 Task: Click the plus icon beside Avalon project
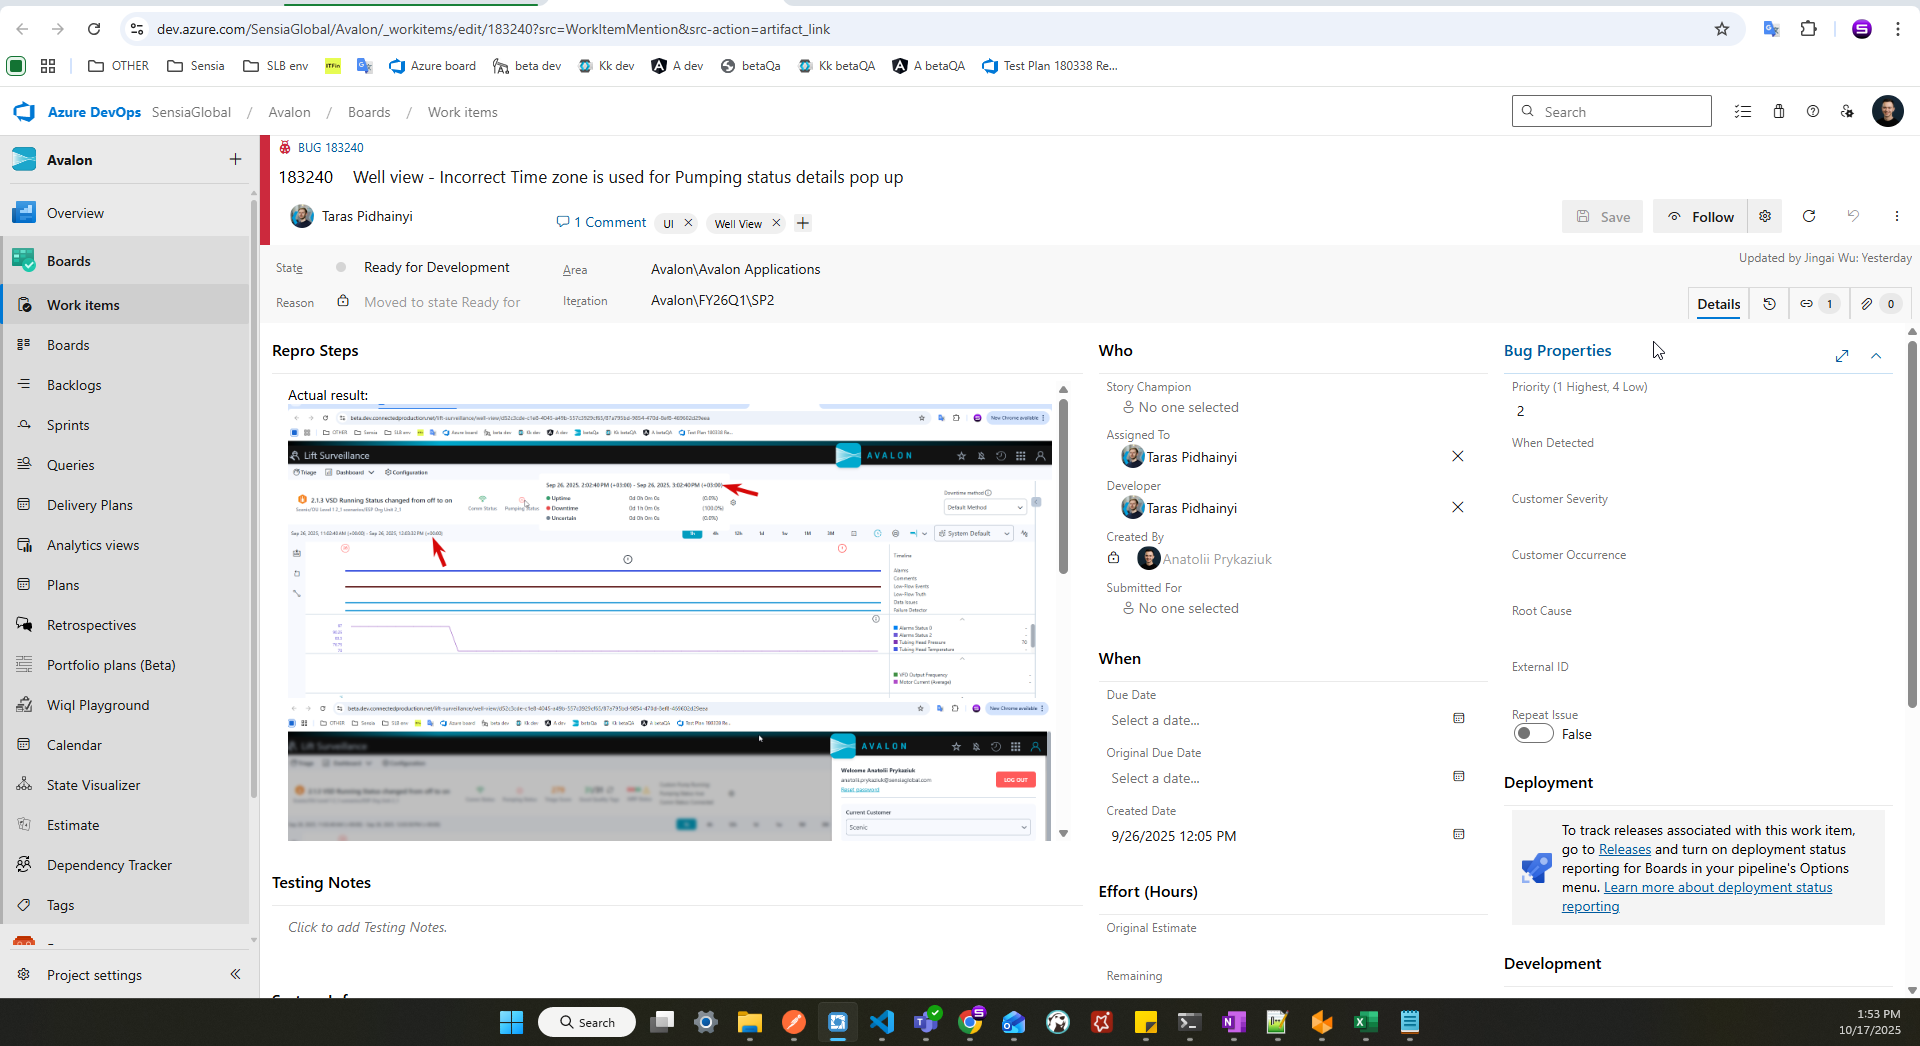coord(235,159)
